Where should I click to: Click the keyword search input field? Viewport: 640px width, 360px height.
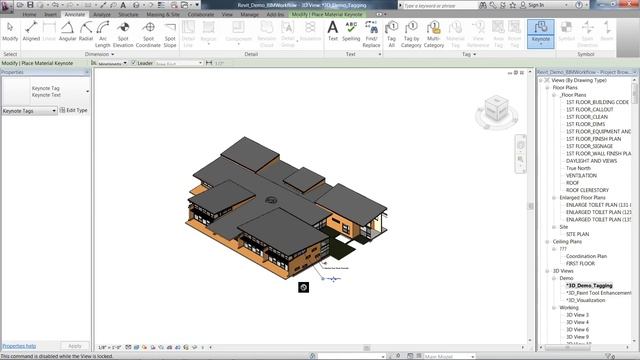pyautogui.click(x=440, y=5)
